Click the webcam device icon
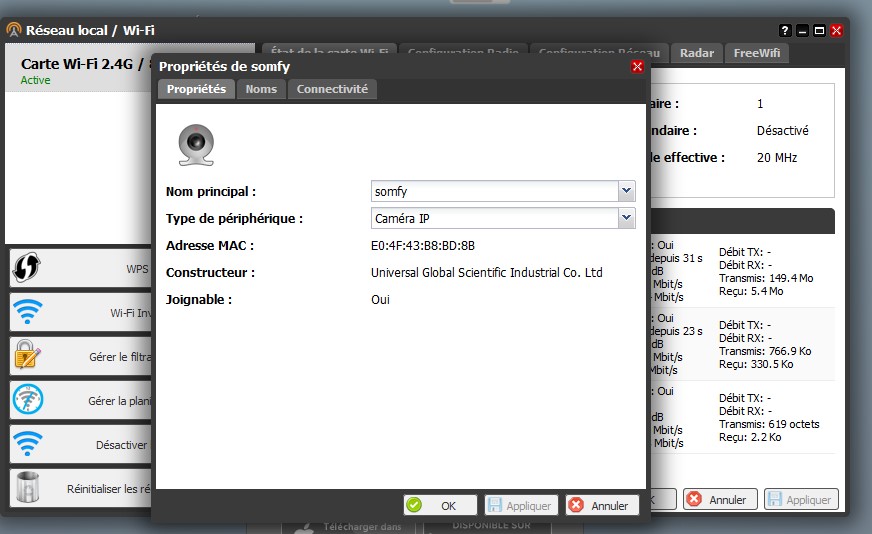The image size is (872, 534). pos(196,144)
